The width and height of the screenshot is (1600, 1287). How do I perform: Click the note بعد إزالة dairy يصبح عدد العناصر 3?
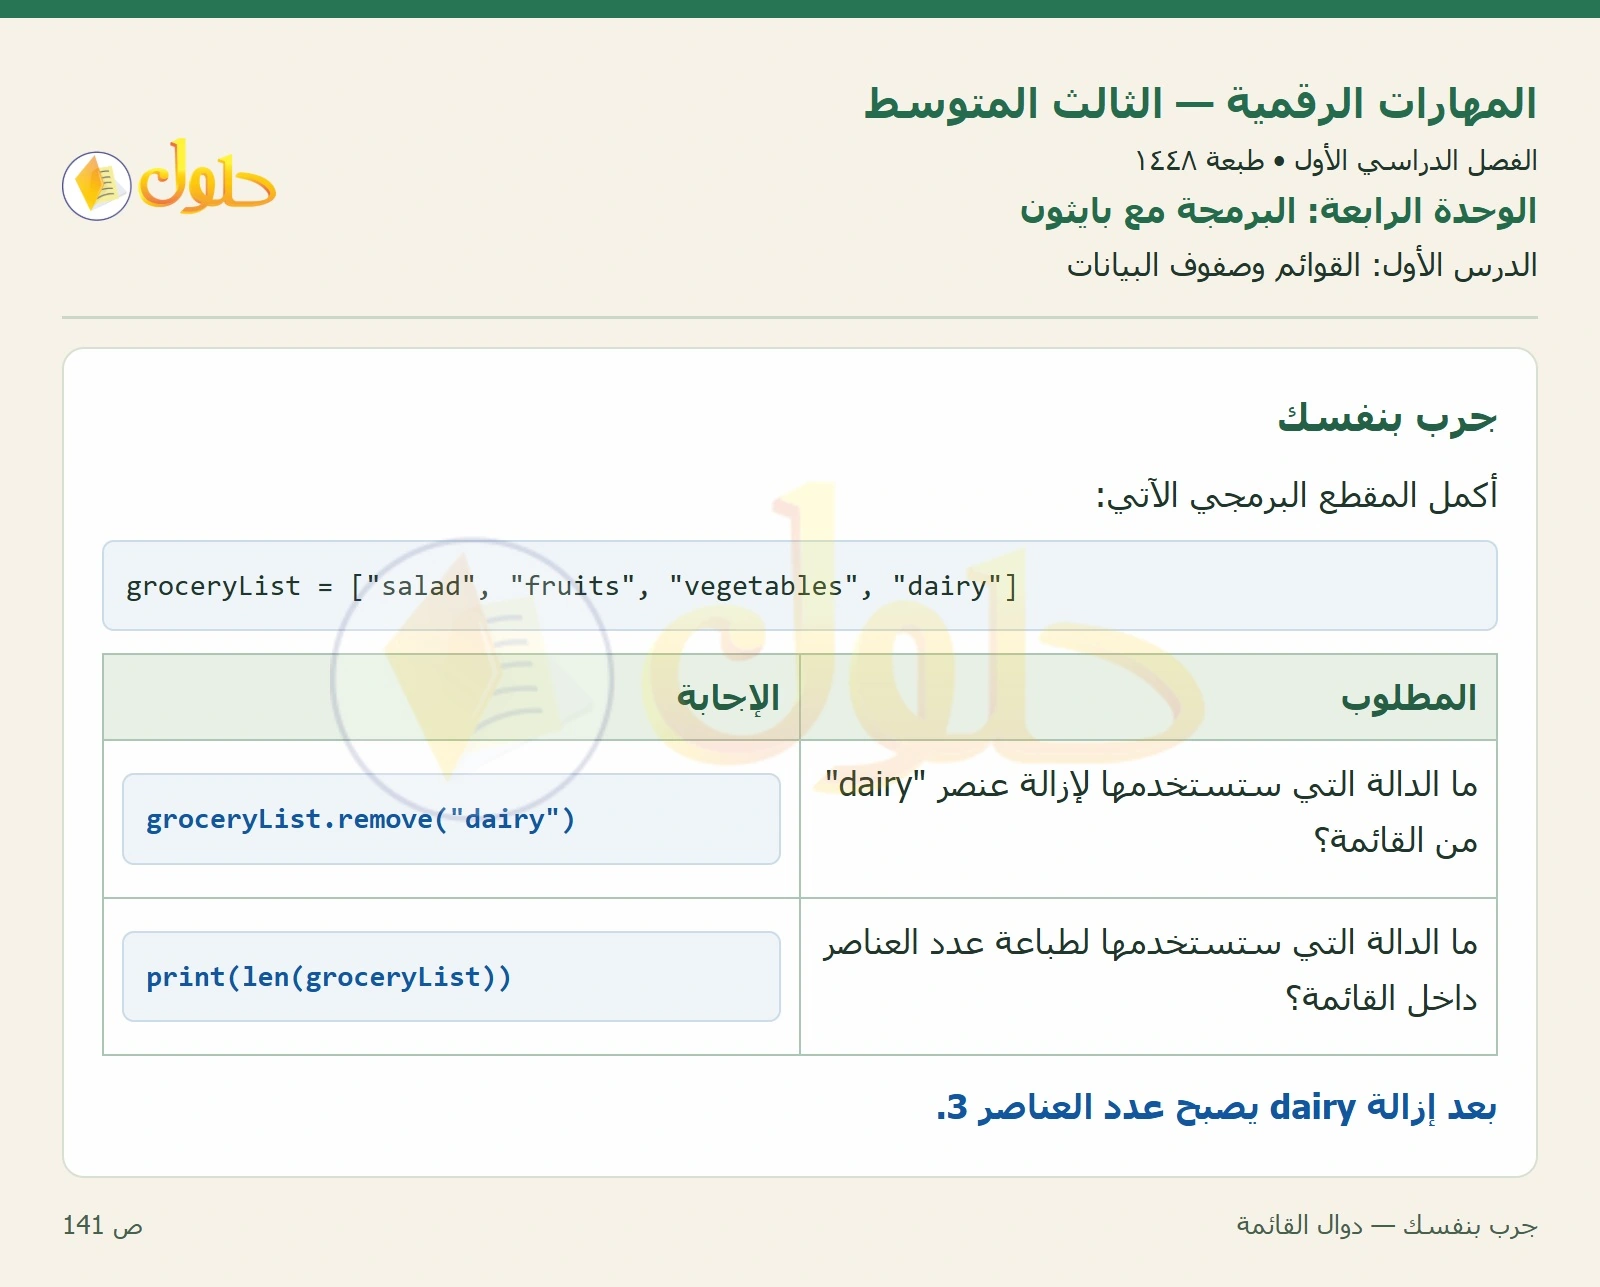coord(1216,1108)
